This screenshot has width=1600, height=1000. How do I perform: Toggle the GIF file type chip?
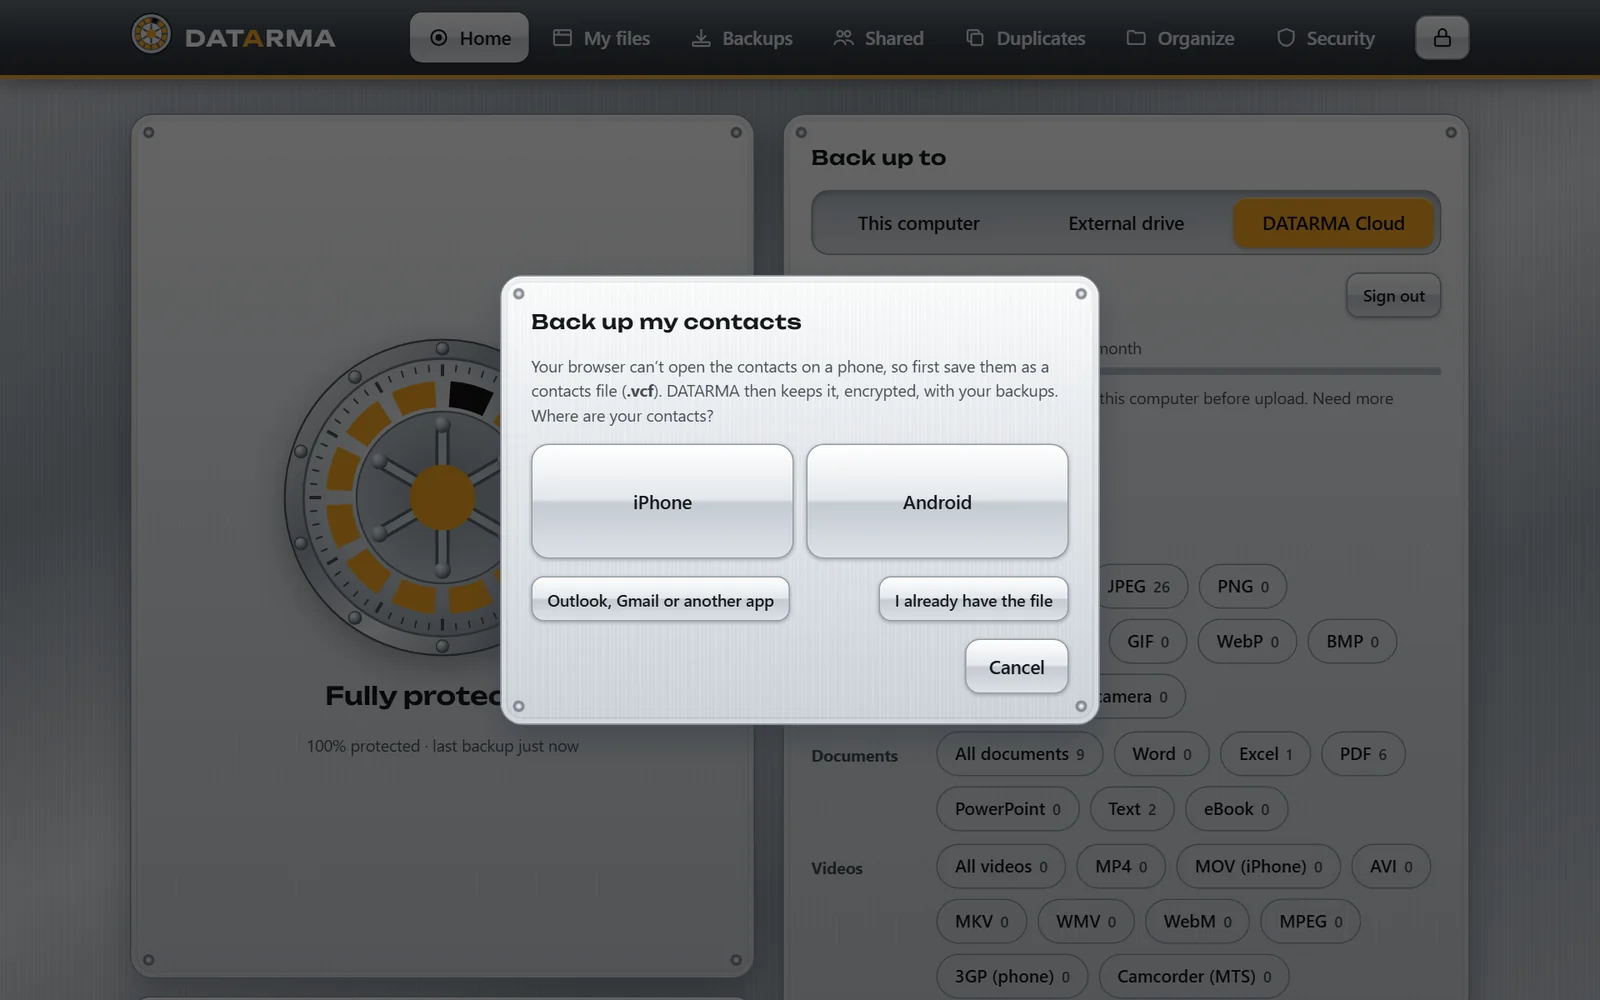click(x=1147, y=641)
